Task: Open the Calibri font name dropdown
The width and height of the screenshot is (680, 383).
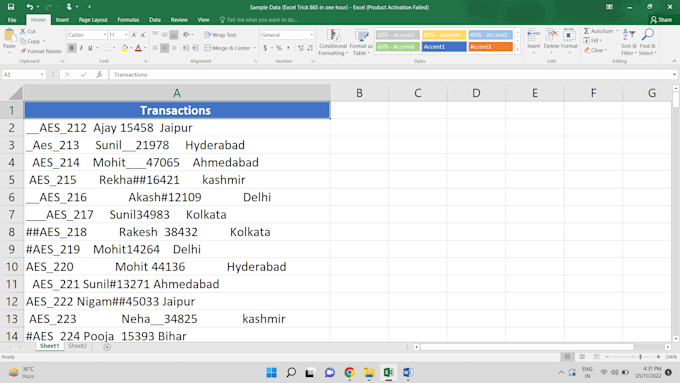Action: pos(105,35)
